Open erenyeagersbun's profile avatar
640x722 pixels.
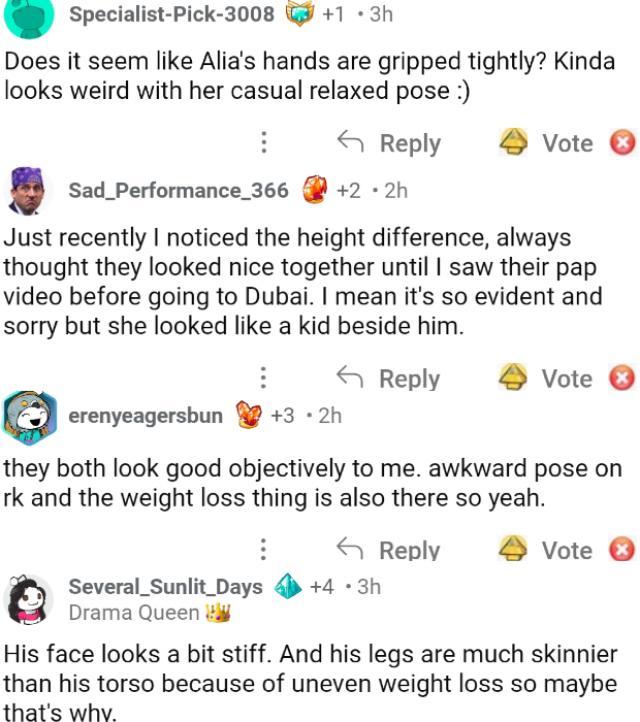[27, 417]
